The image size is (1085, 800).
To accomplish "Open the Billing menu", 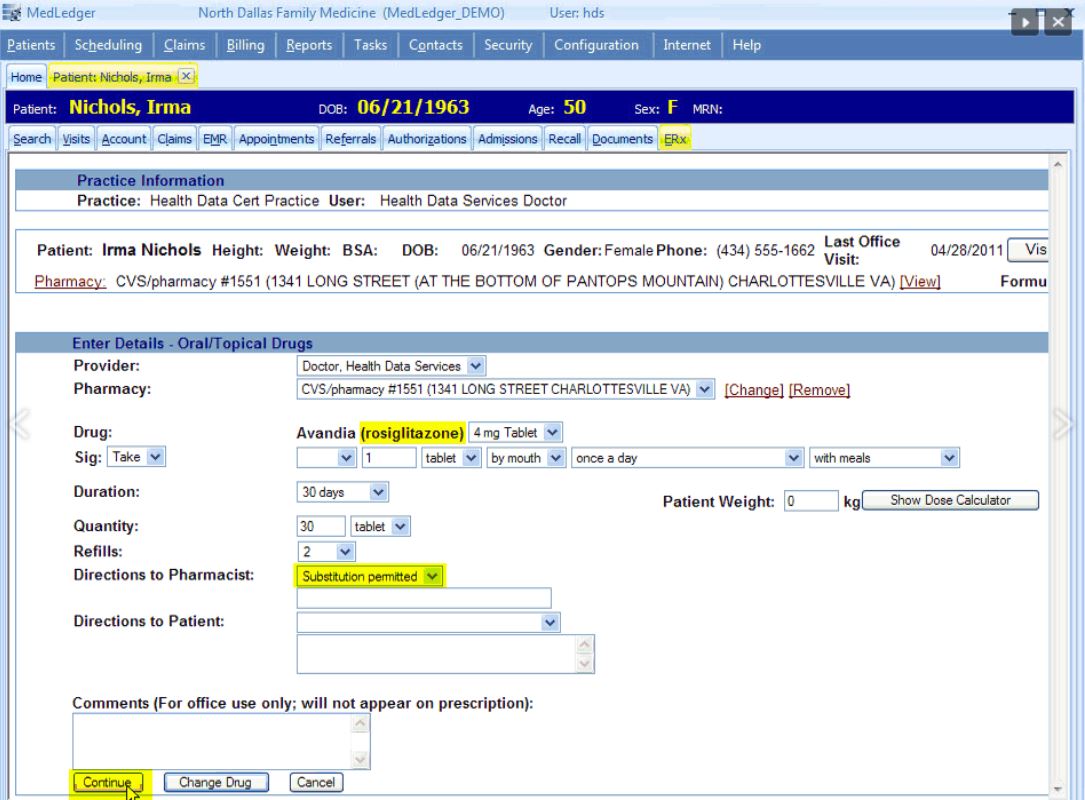I will [x=246, y=45].
